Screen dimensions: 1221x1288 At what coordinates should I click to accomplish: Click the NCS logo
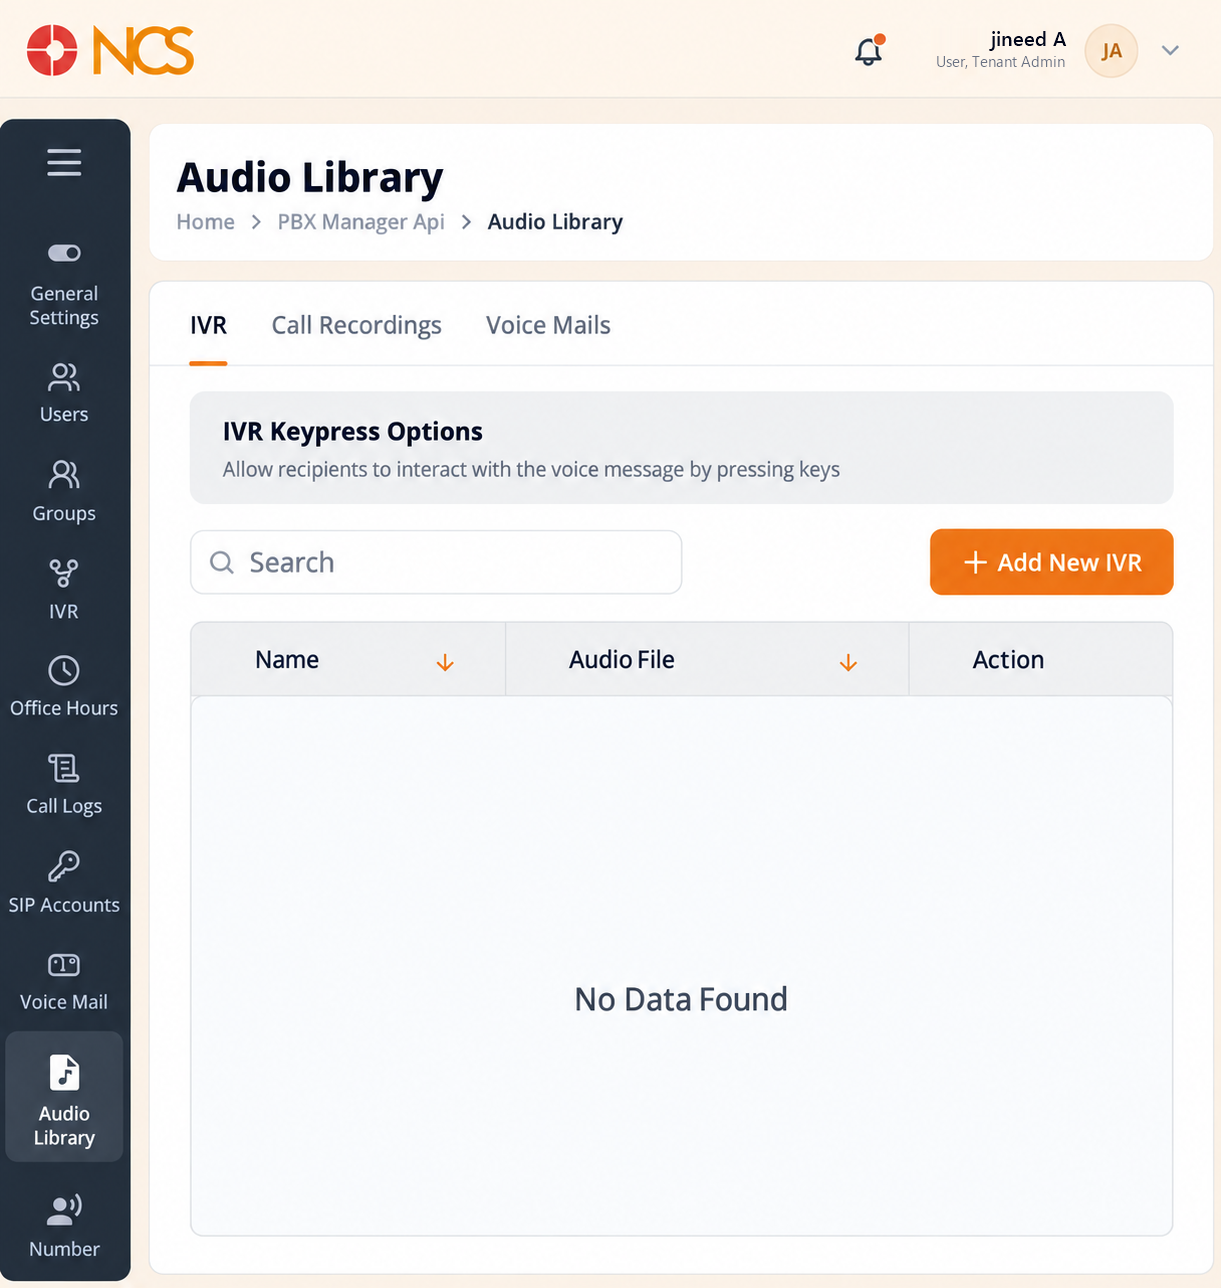point(110,51)
